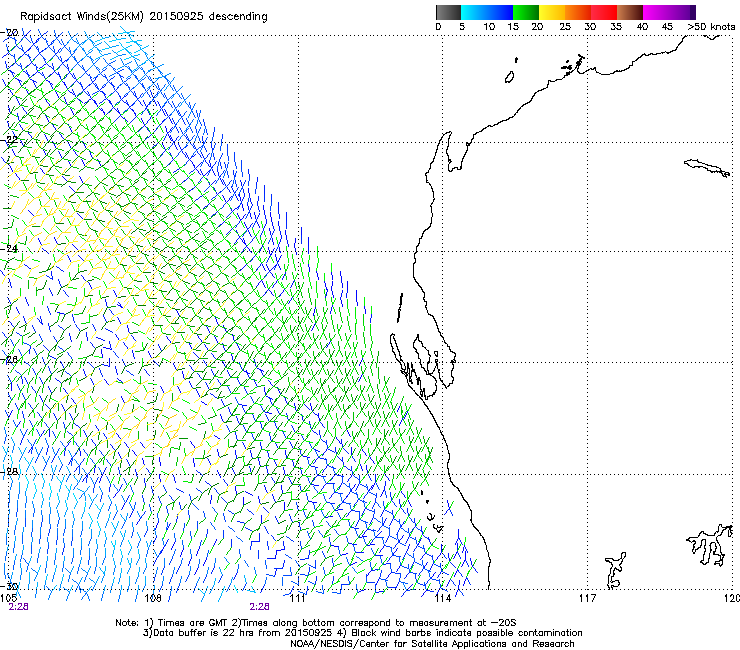Click the legend number '10'

(x=489, y=27)
